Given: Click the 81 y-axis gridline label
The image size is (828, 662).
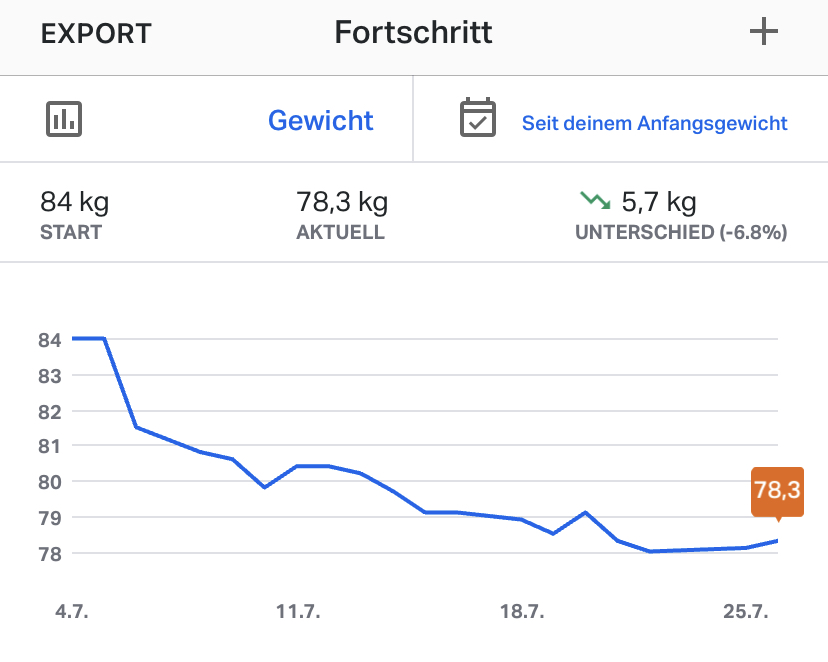Looking at the screenshot, I should pyautogui.click(x=51, y=447).
